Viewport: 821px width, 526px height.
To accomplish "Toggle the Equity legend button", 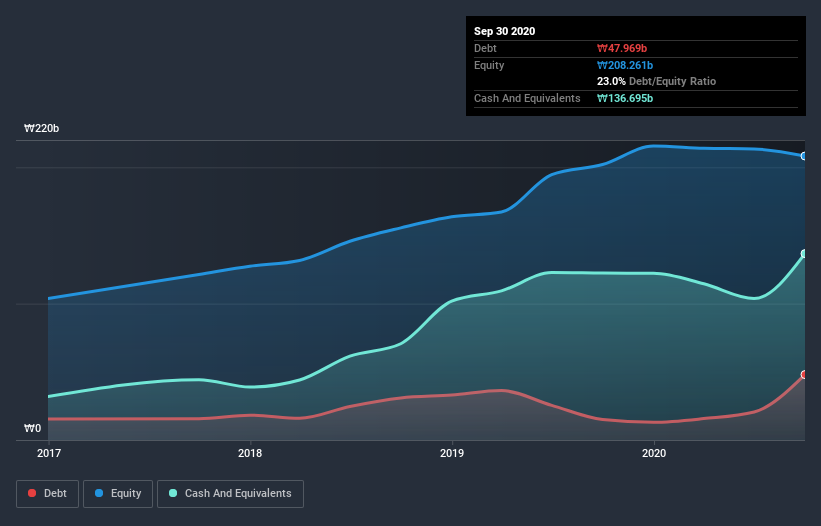I will pyautogui.click(x=118, y=494).
